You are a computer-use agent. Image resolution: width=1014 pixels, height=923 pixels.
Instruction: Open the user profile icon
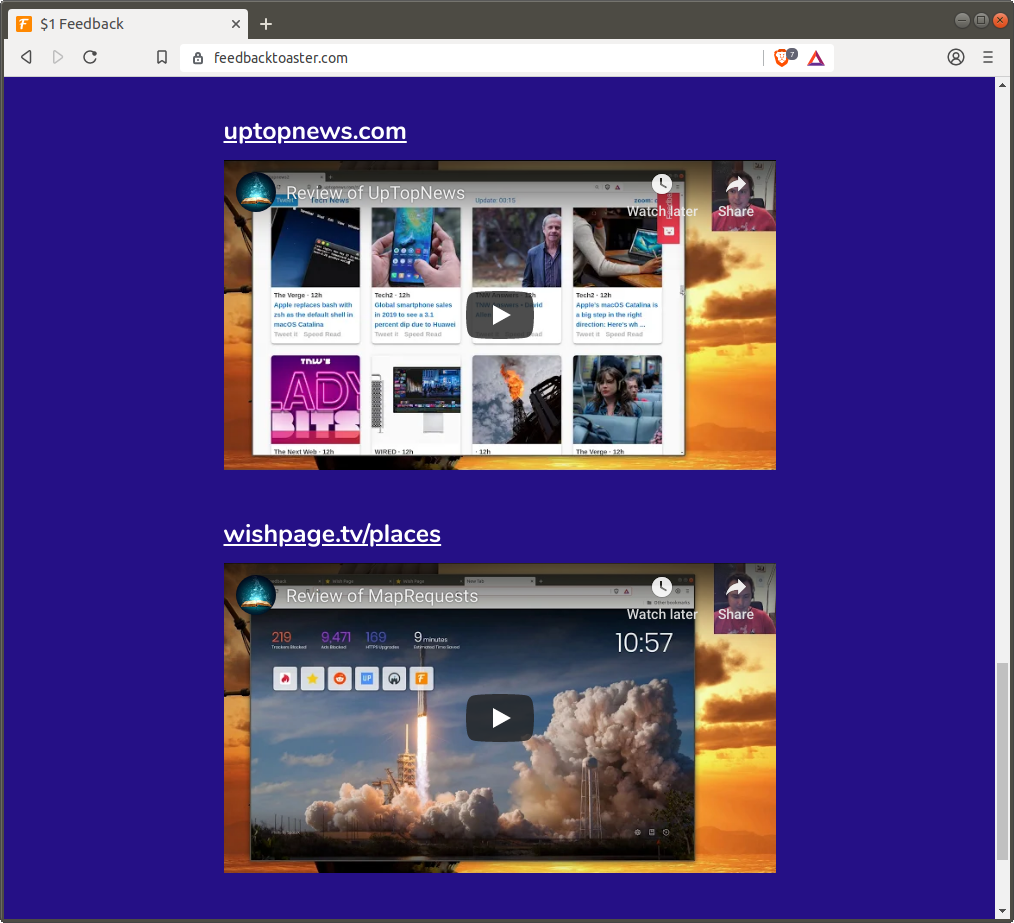956,57
